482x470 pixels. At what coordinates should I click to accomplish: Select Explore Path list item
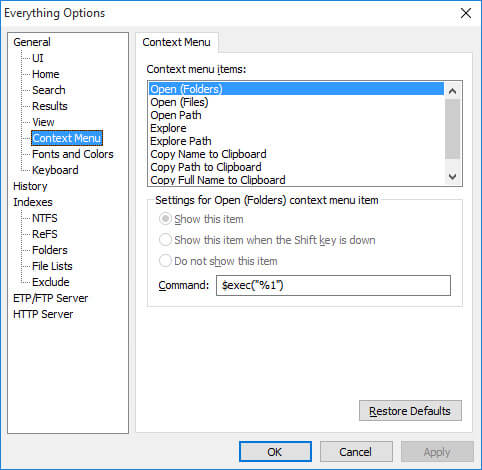296,141
